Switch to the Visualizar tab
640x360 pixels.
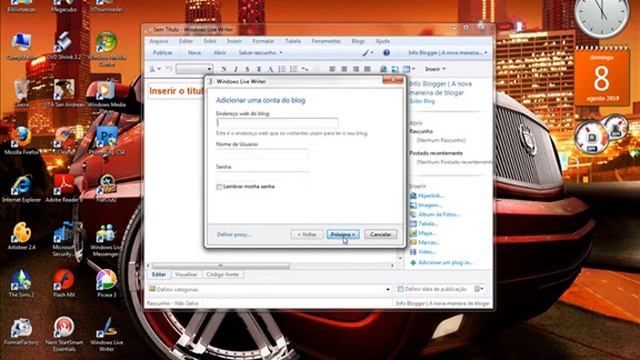tap(186, 274)
